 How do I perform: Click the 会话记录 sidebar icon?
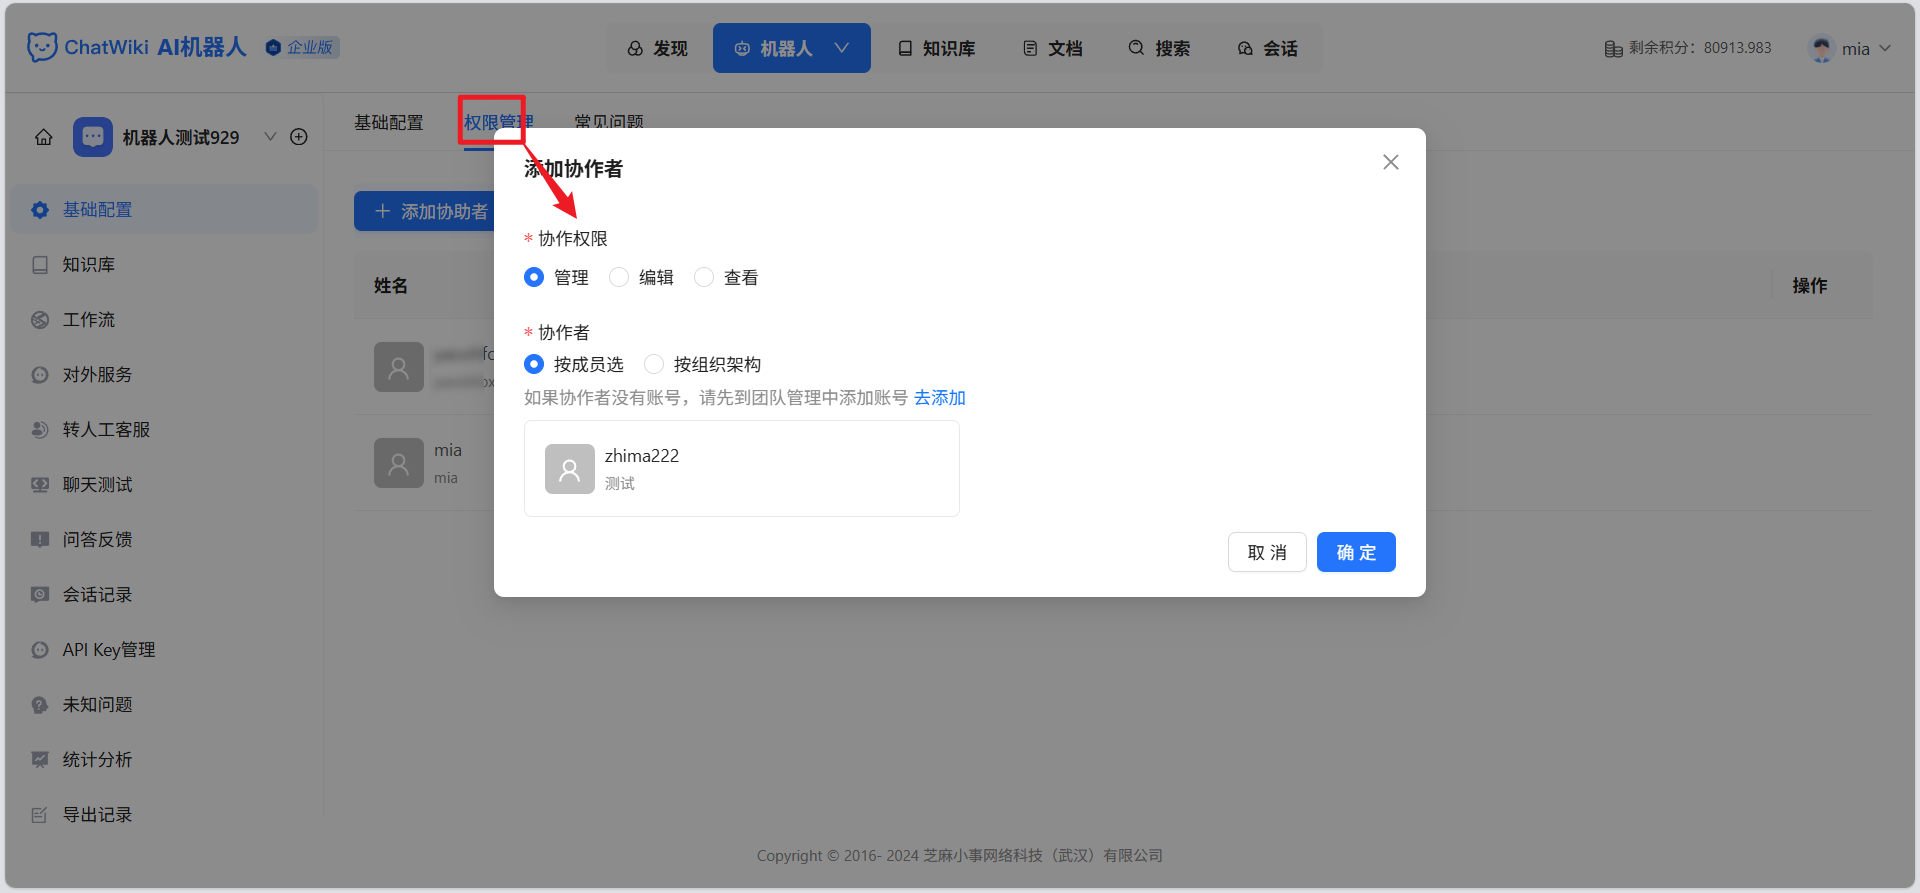click(x=40, y=595)
